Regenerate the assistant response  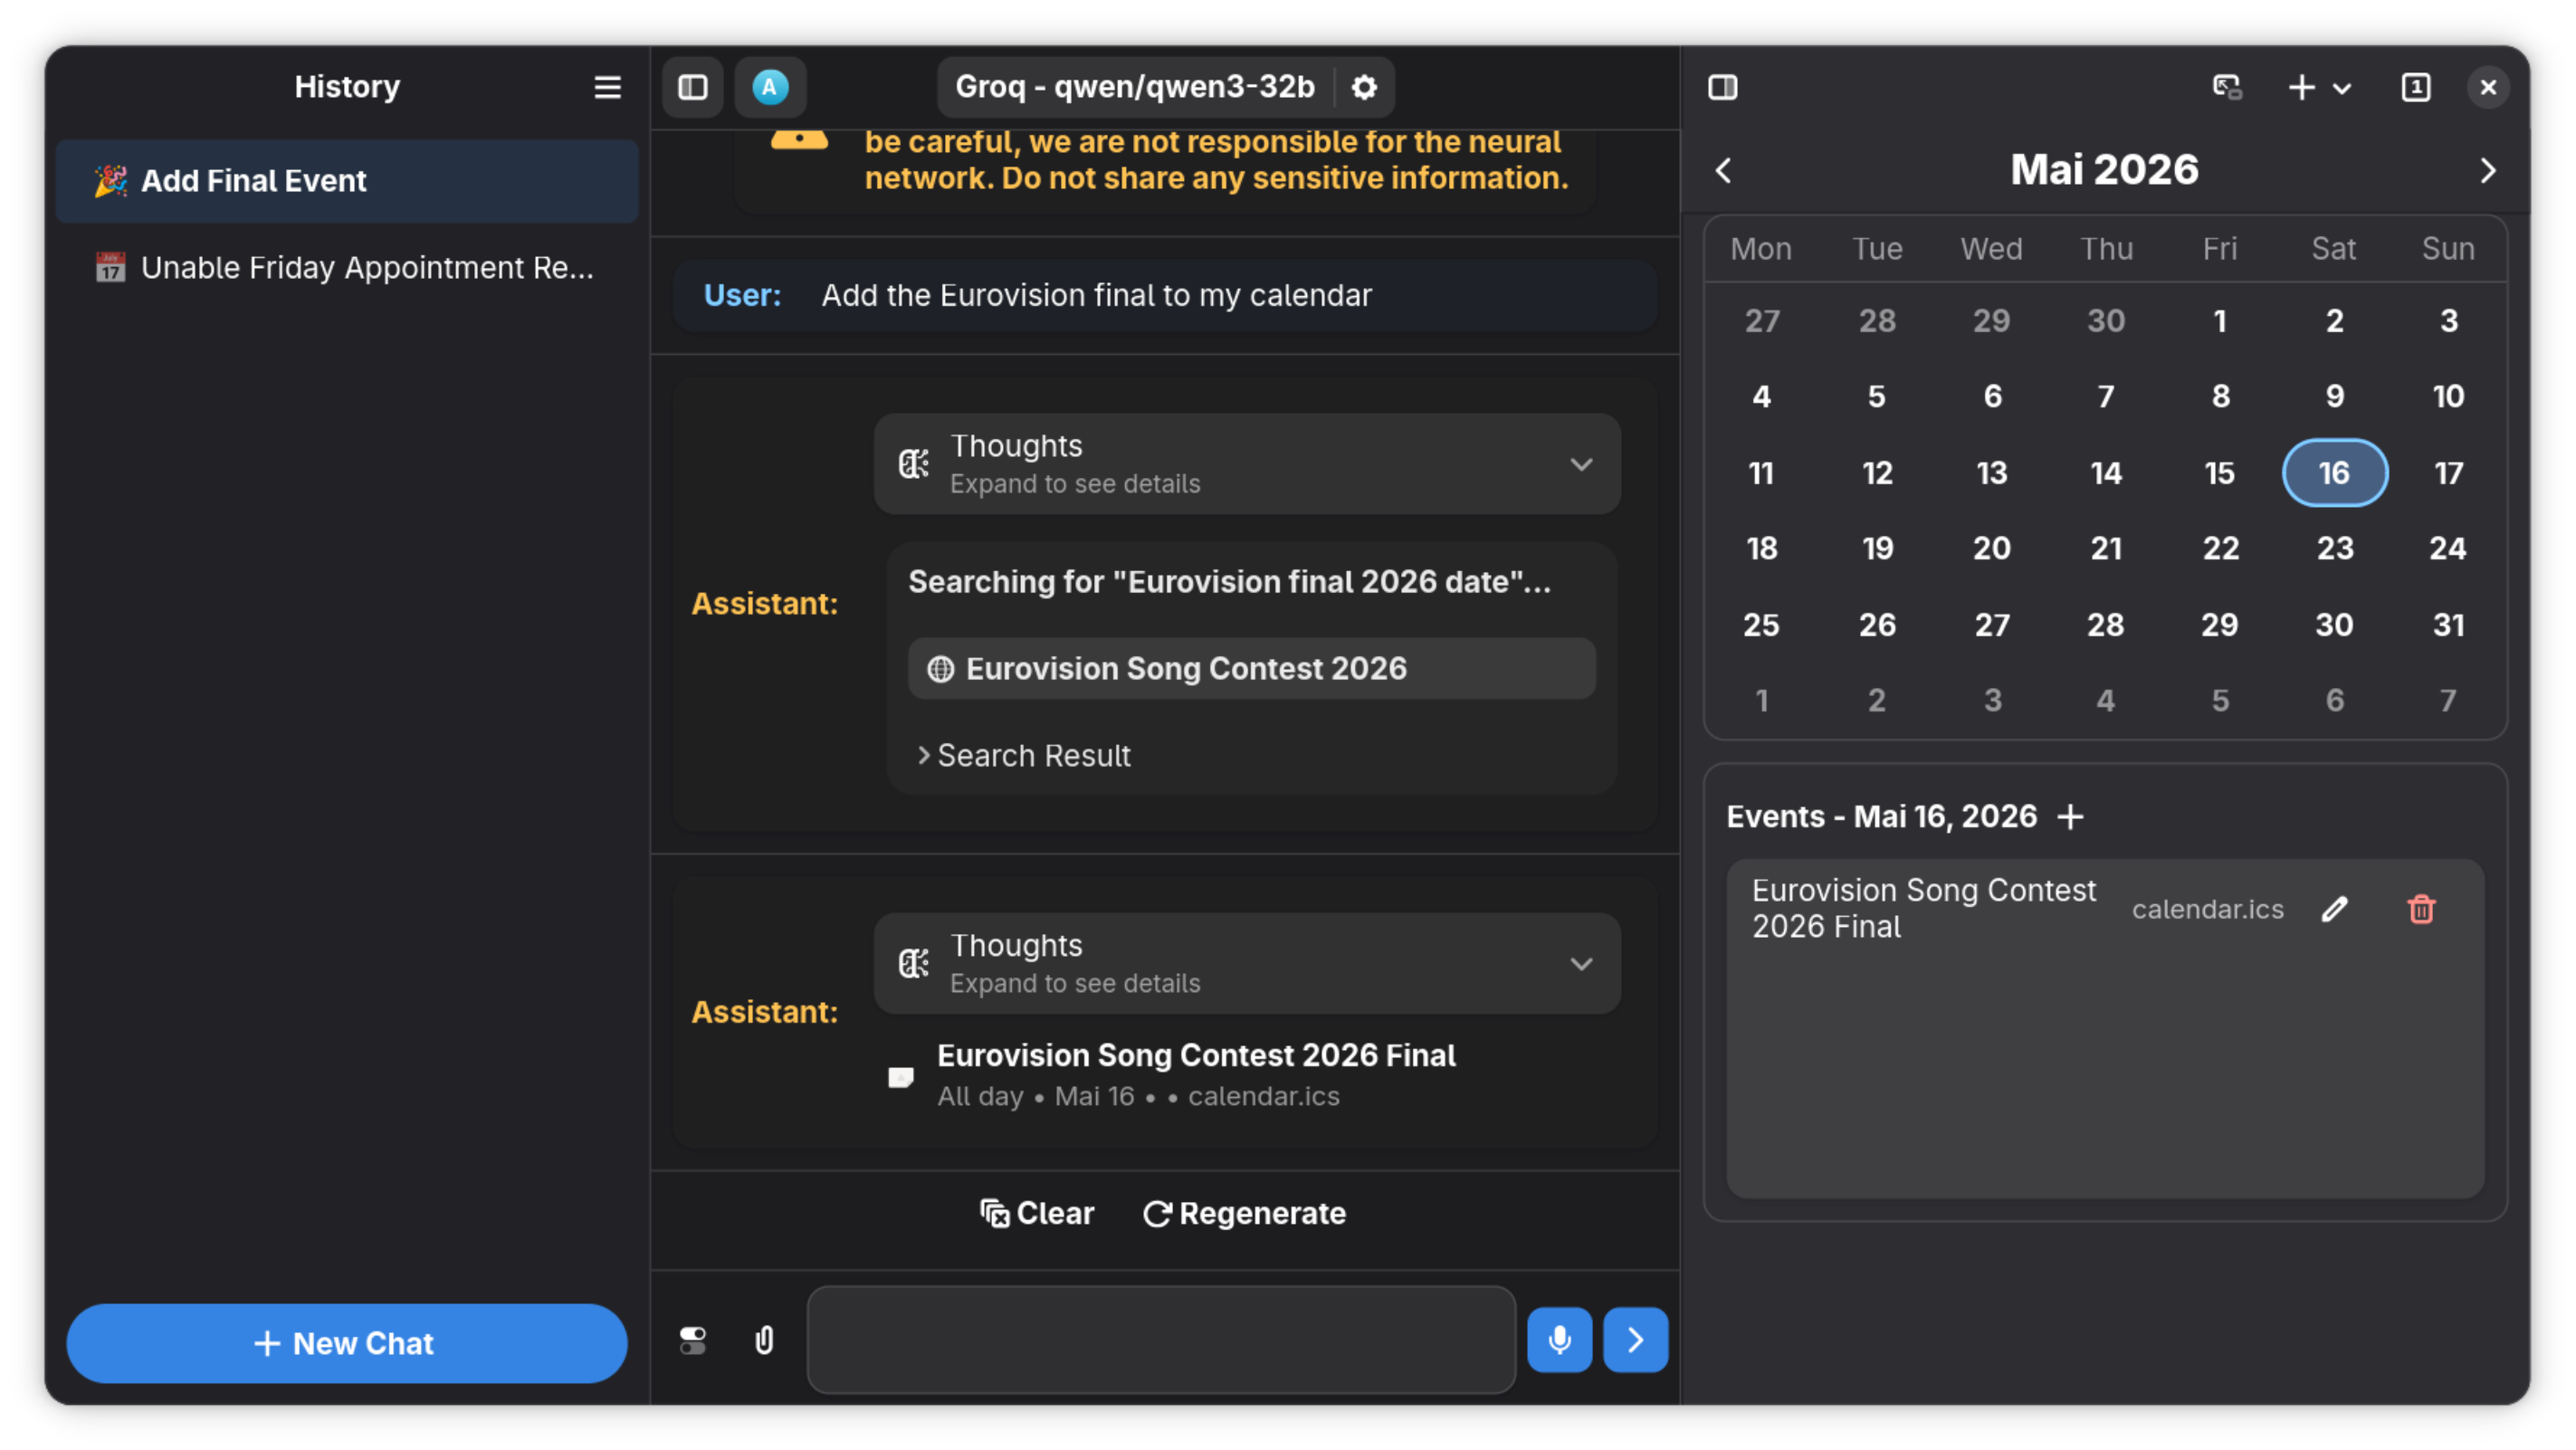pyautogui.click(x=1244, y=1213)
